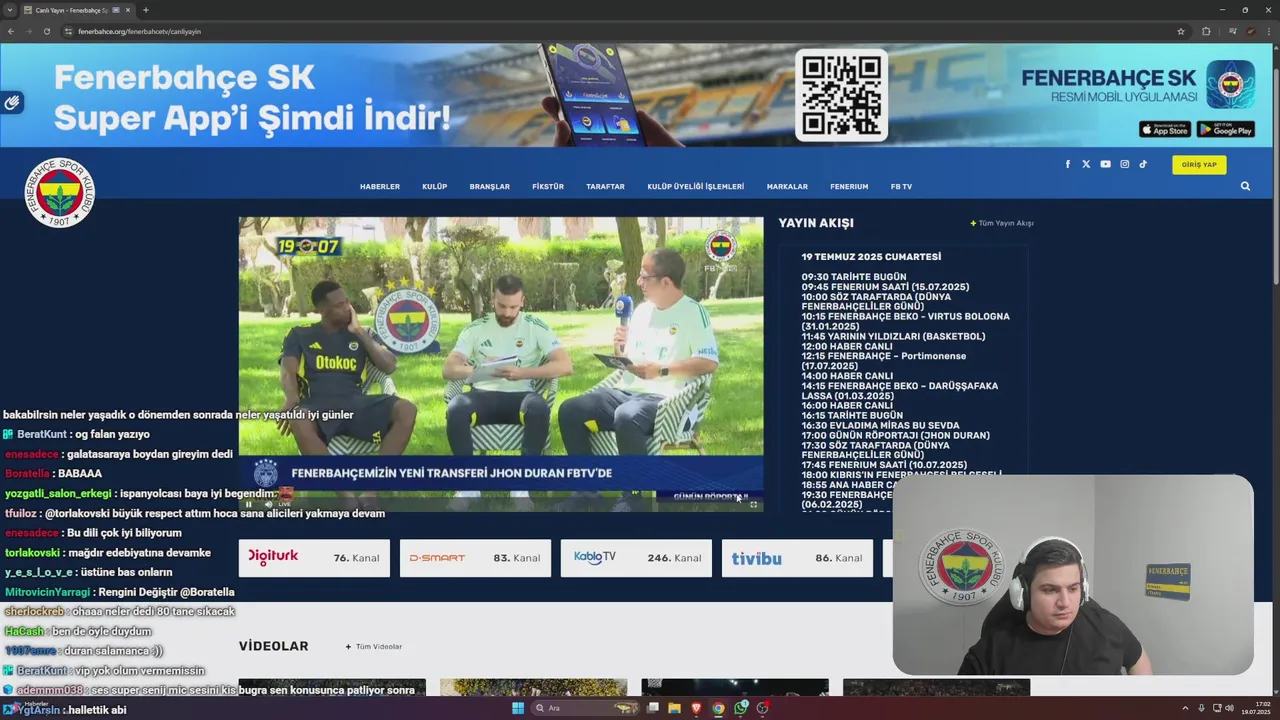Bookmark this page with the star icon

tap(1181, 31)
